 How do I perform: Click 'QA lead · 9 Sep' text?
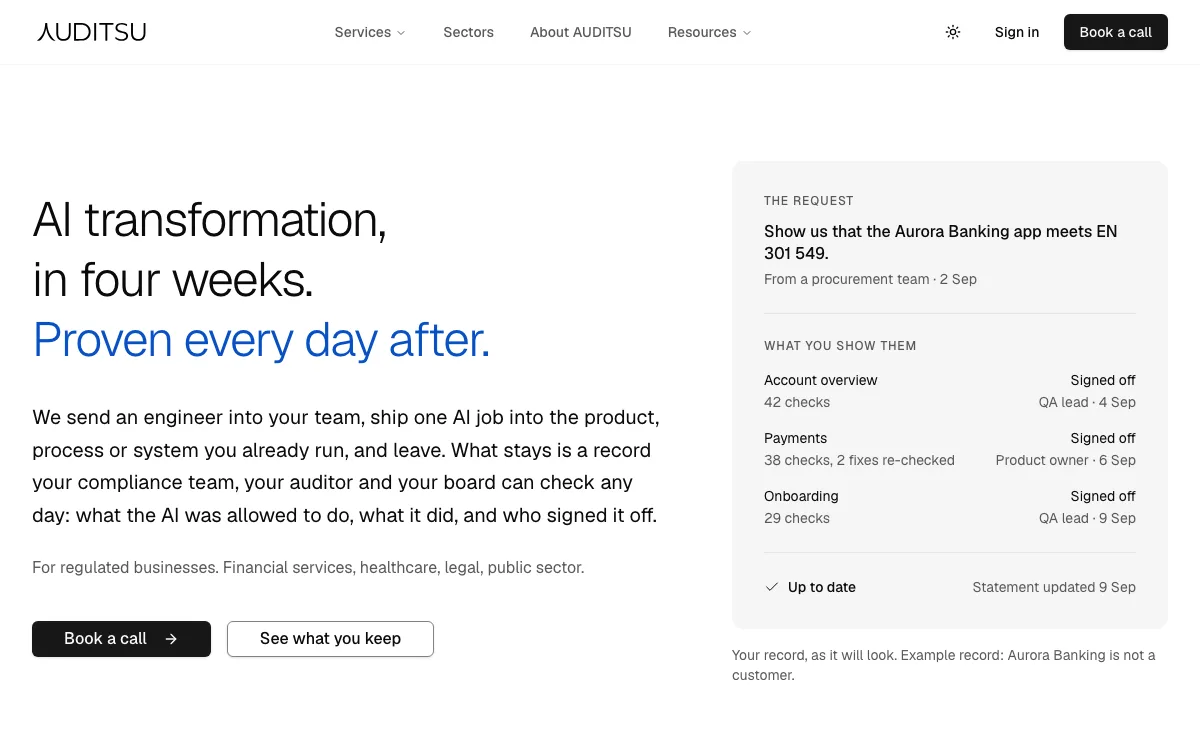pyautogui.click(x=1087, y=518)
